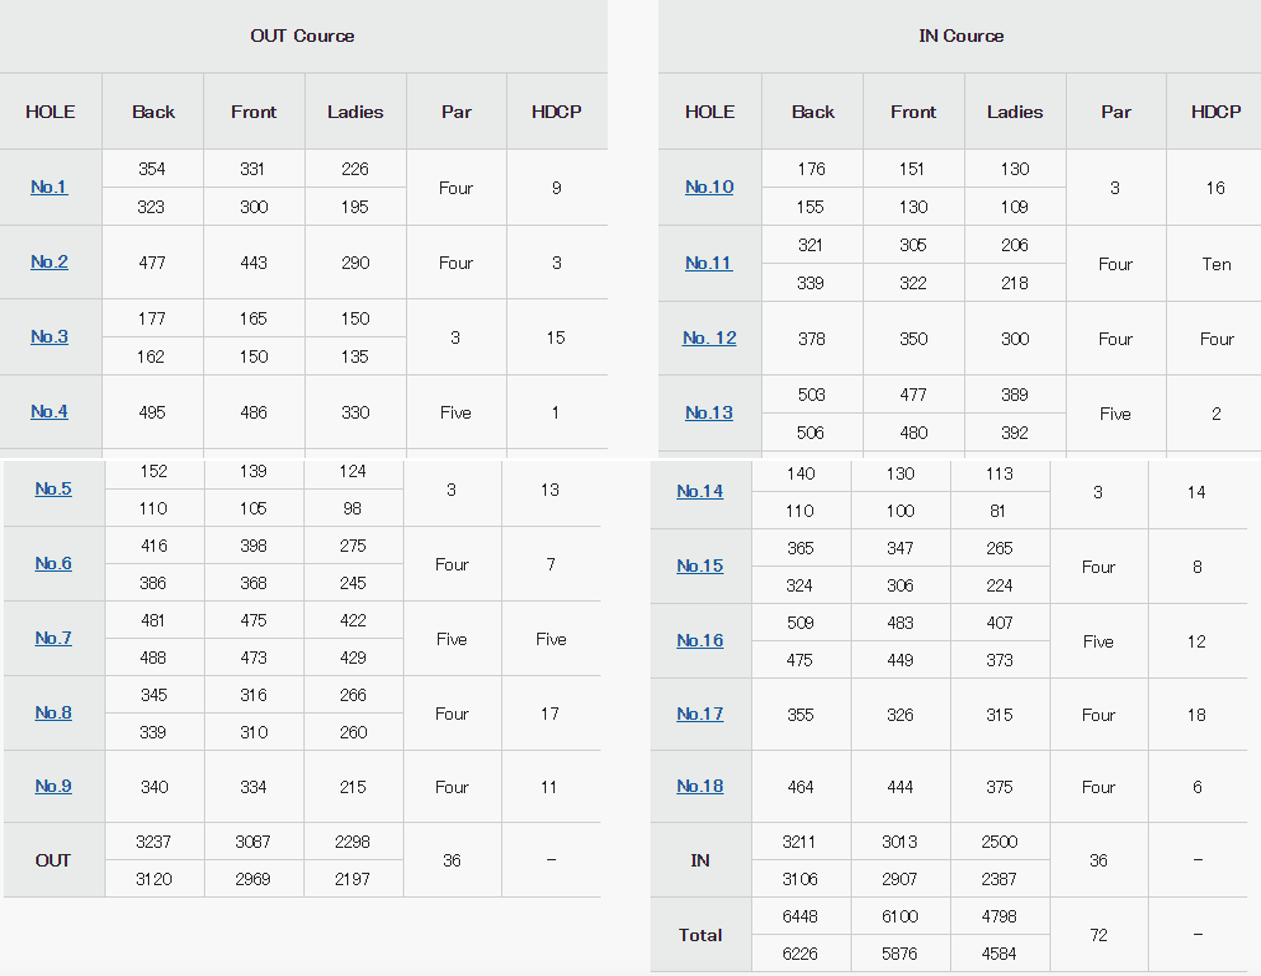Select No.13 back distance 503
1261x976 pixels.
pos(811,395)
